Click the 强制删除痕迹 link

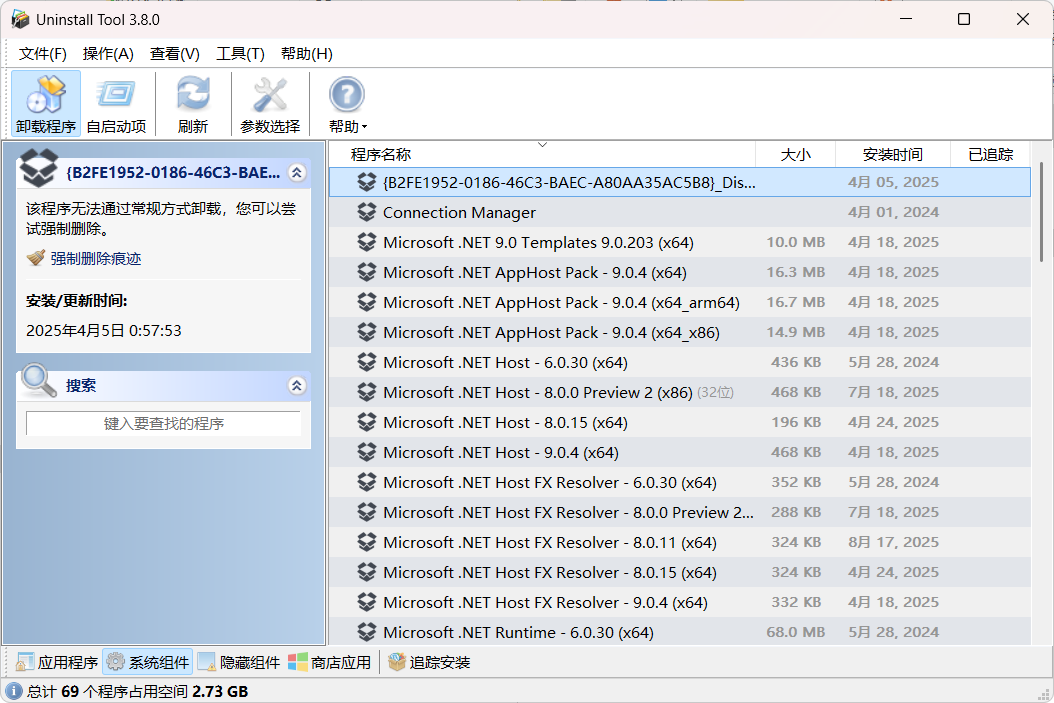[x=95, y=259]
